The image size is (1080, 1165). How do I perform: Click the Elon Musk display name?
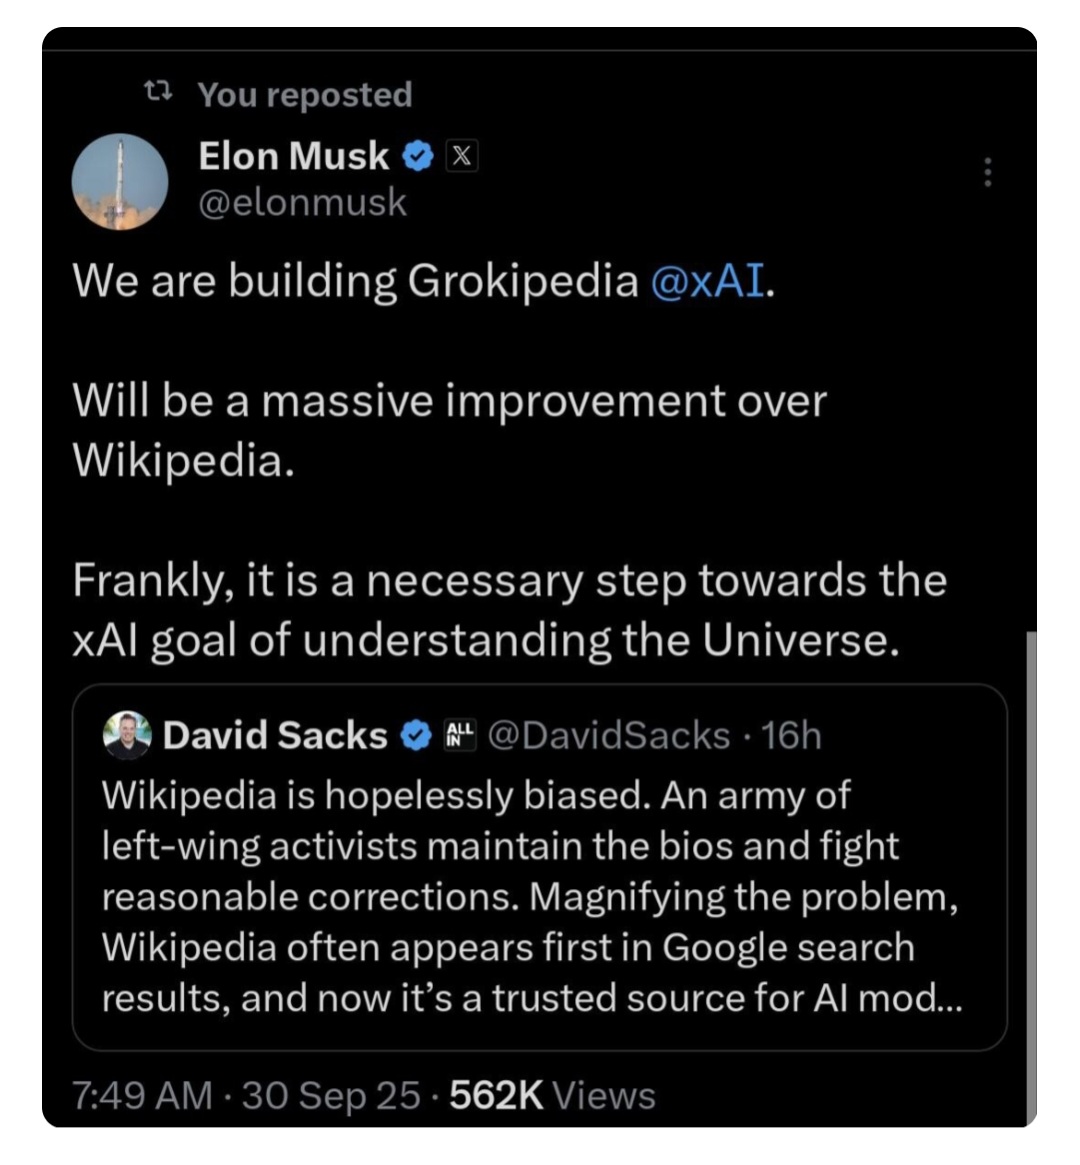point(293,156)
